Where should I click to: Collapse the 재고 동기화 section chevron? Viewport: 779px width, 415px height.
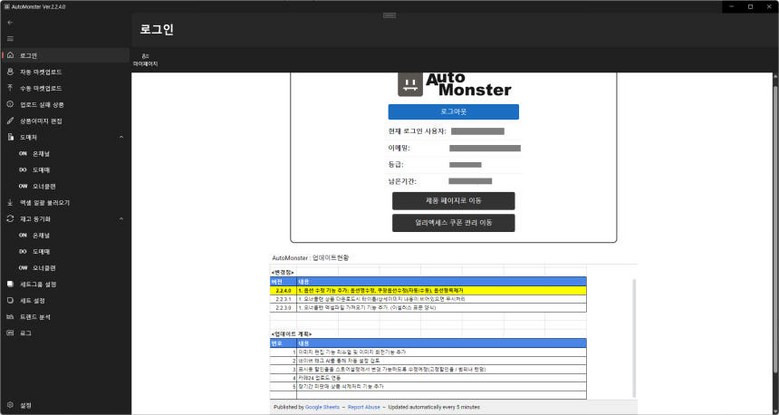(x=121, y=219)
